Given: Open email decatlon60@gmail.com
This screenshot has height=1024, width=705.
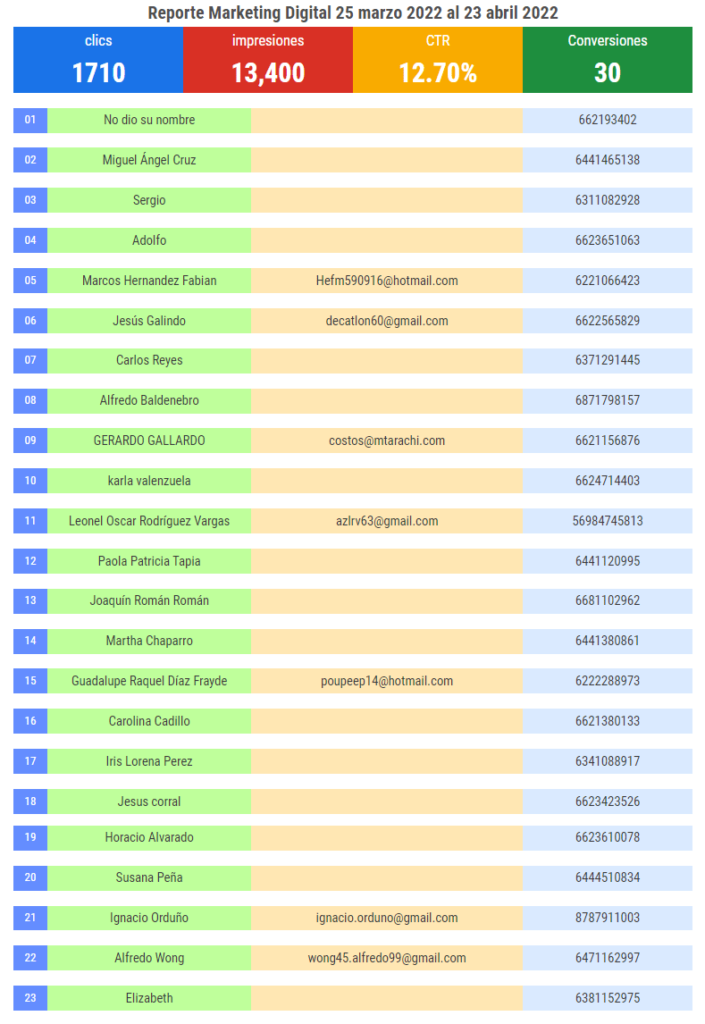Looking at the screenshot, I should coord(387,321).
